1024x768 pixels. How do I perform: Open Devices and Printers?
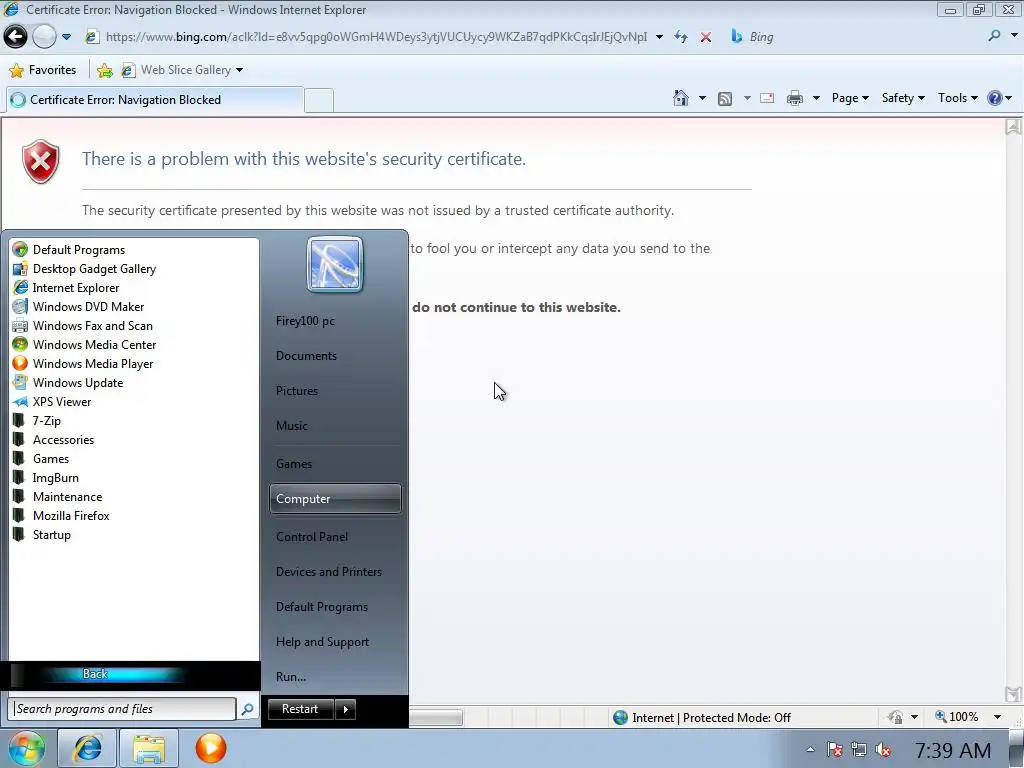(335, 571)
